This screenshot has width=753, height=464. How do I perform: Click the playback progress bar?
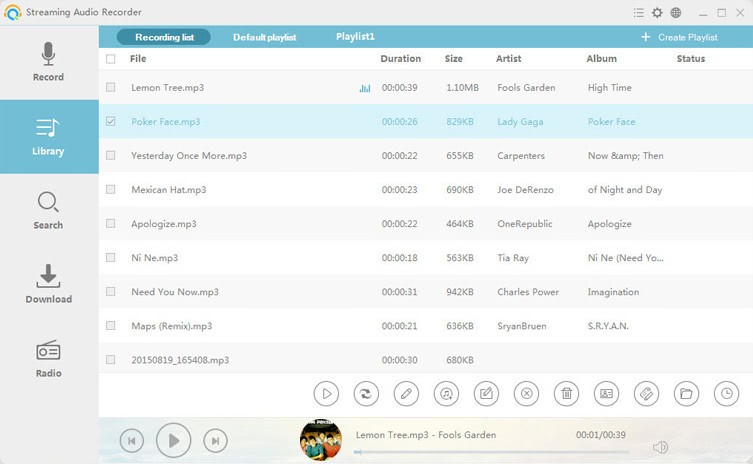490,452
